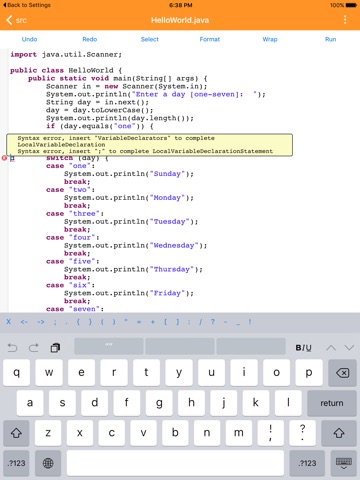Toggle Wrap in the editor toolbar
This screenshot has width=360, height=480.
[x=270, y=39]
